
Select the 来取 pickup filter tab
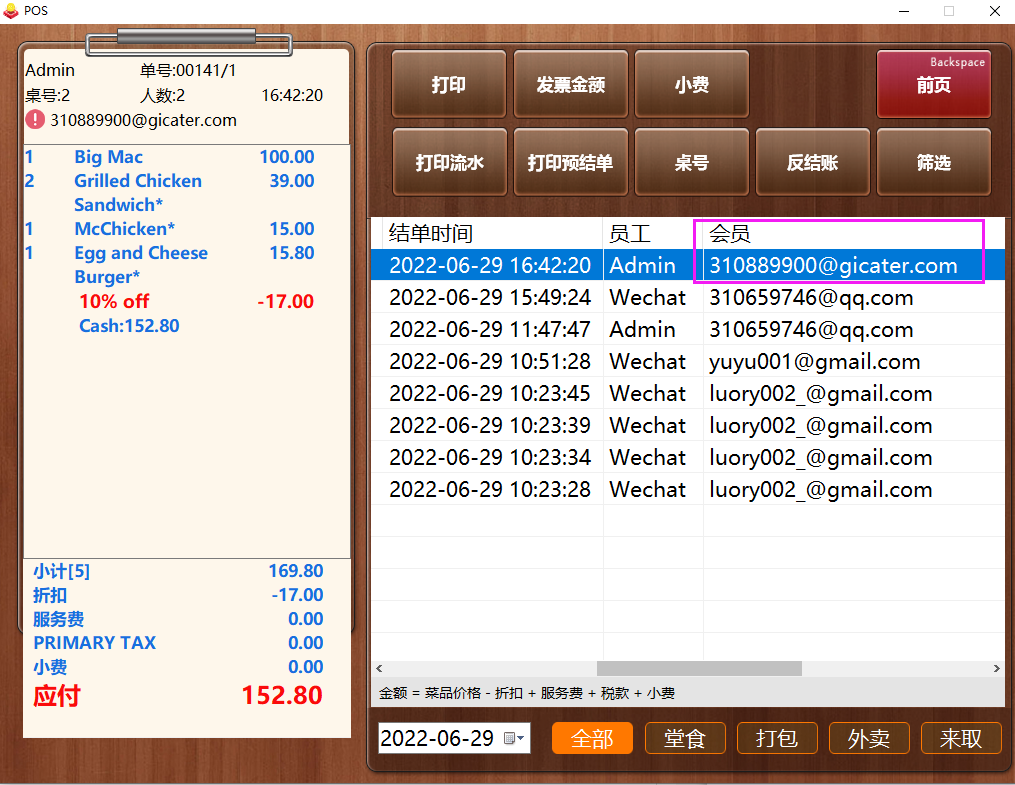(x=961, y=738)
